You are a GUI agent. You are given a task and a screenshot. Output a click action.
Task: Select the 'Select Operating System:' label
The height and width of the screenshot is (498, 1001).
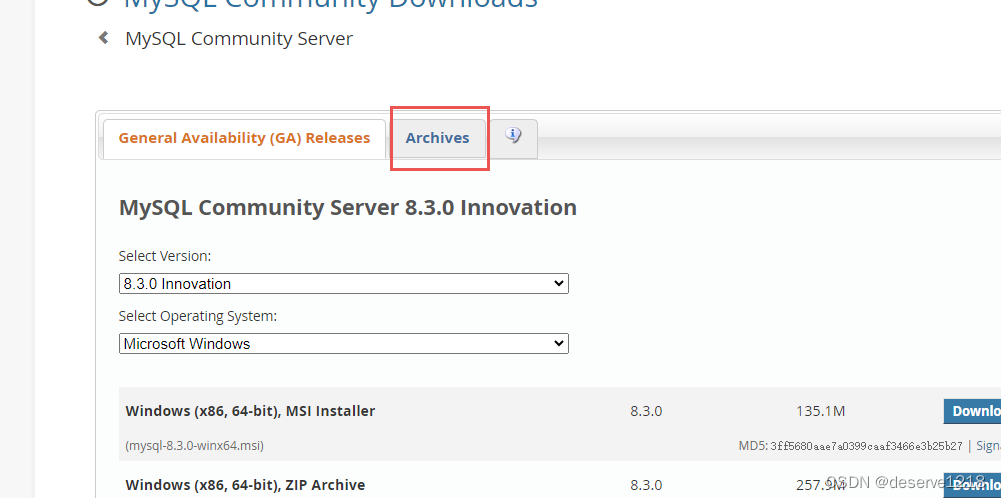tap(198, 317)
